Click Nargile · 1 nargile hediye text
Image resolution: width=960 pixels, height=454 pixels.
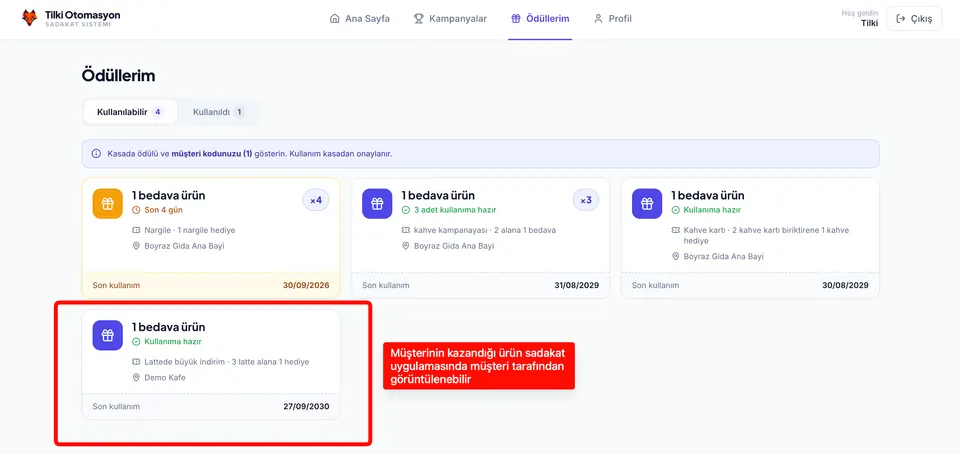click(190, 231)
